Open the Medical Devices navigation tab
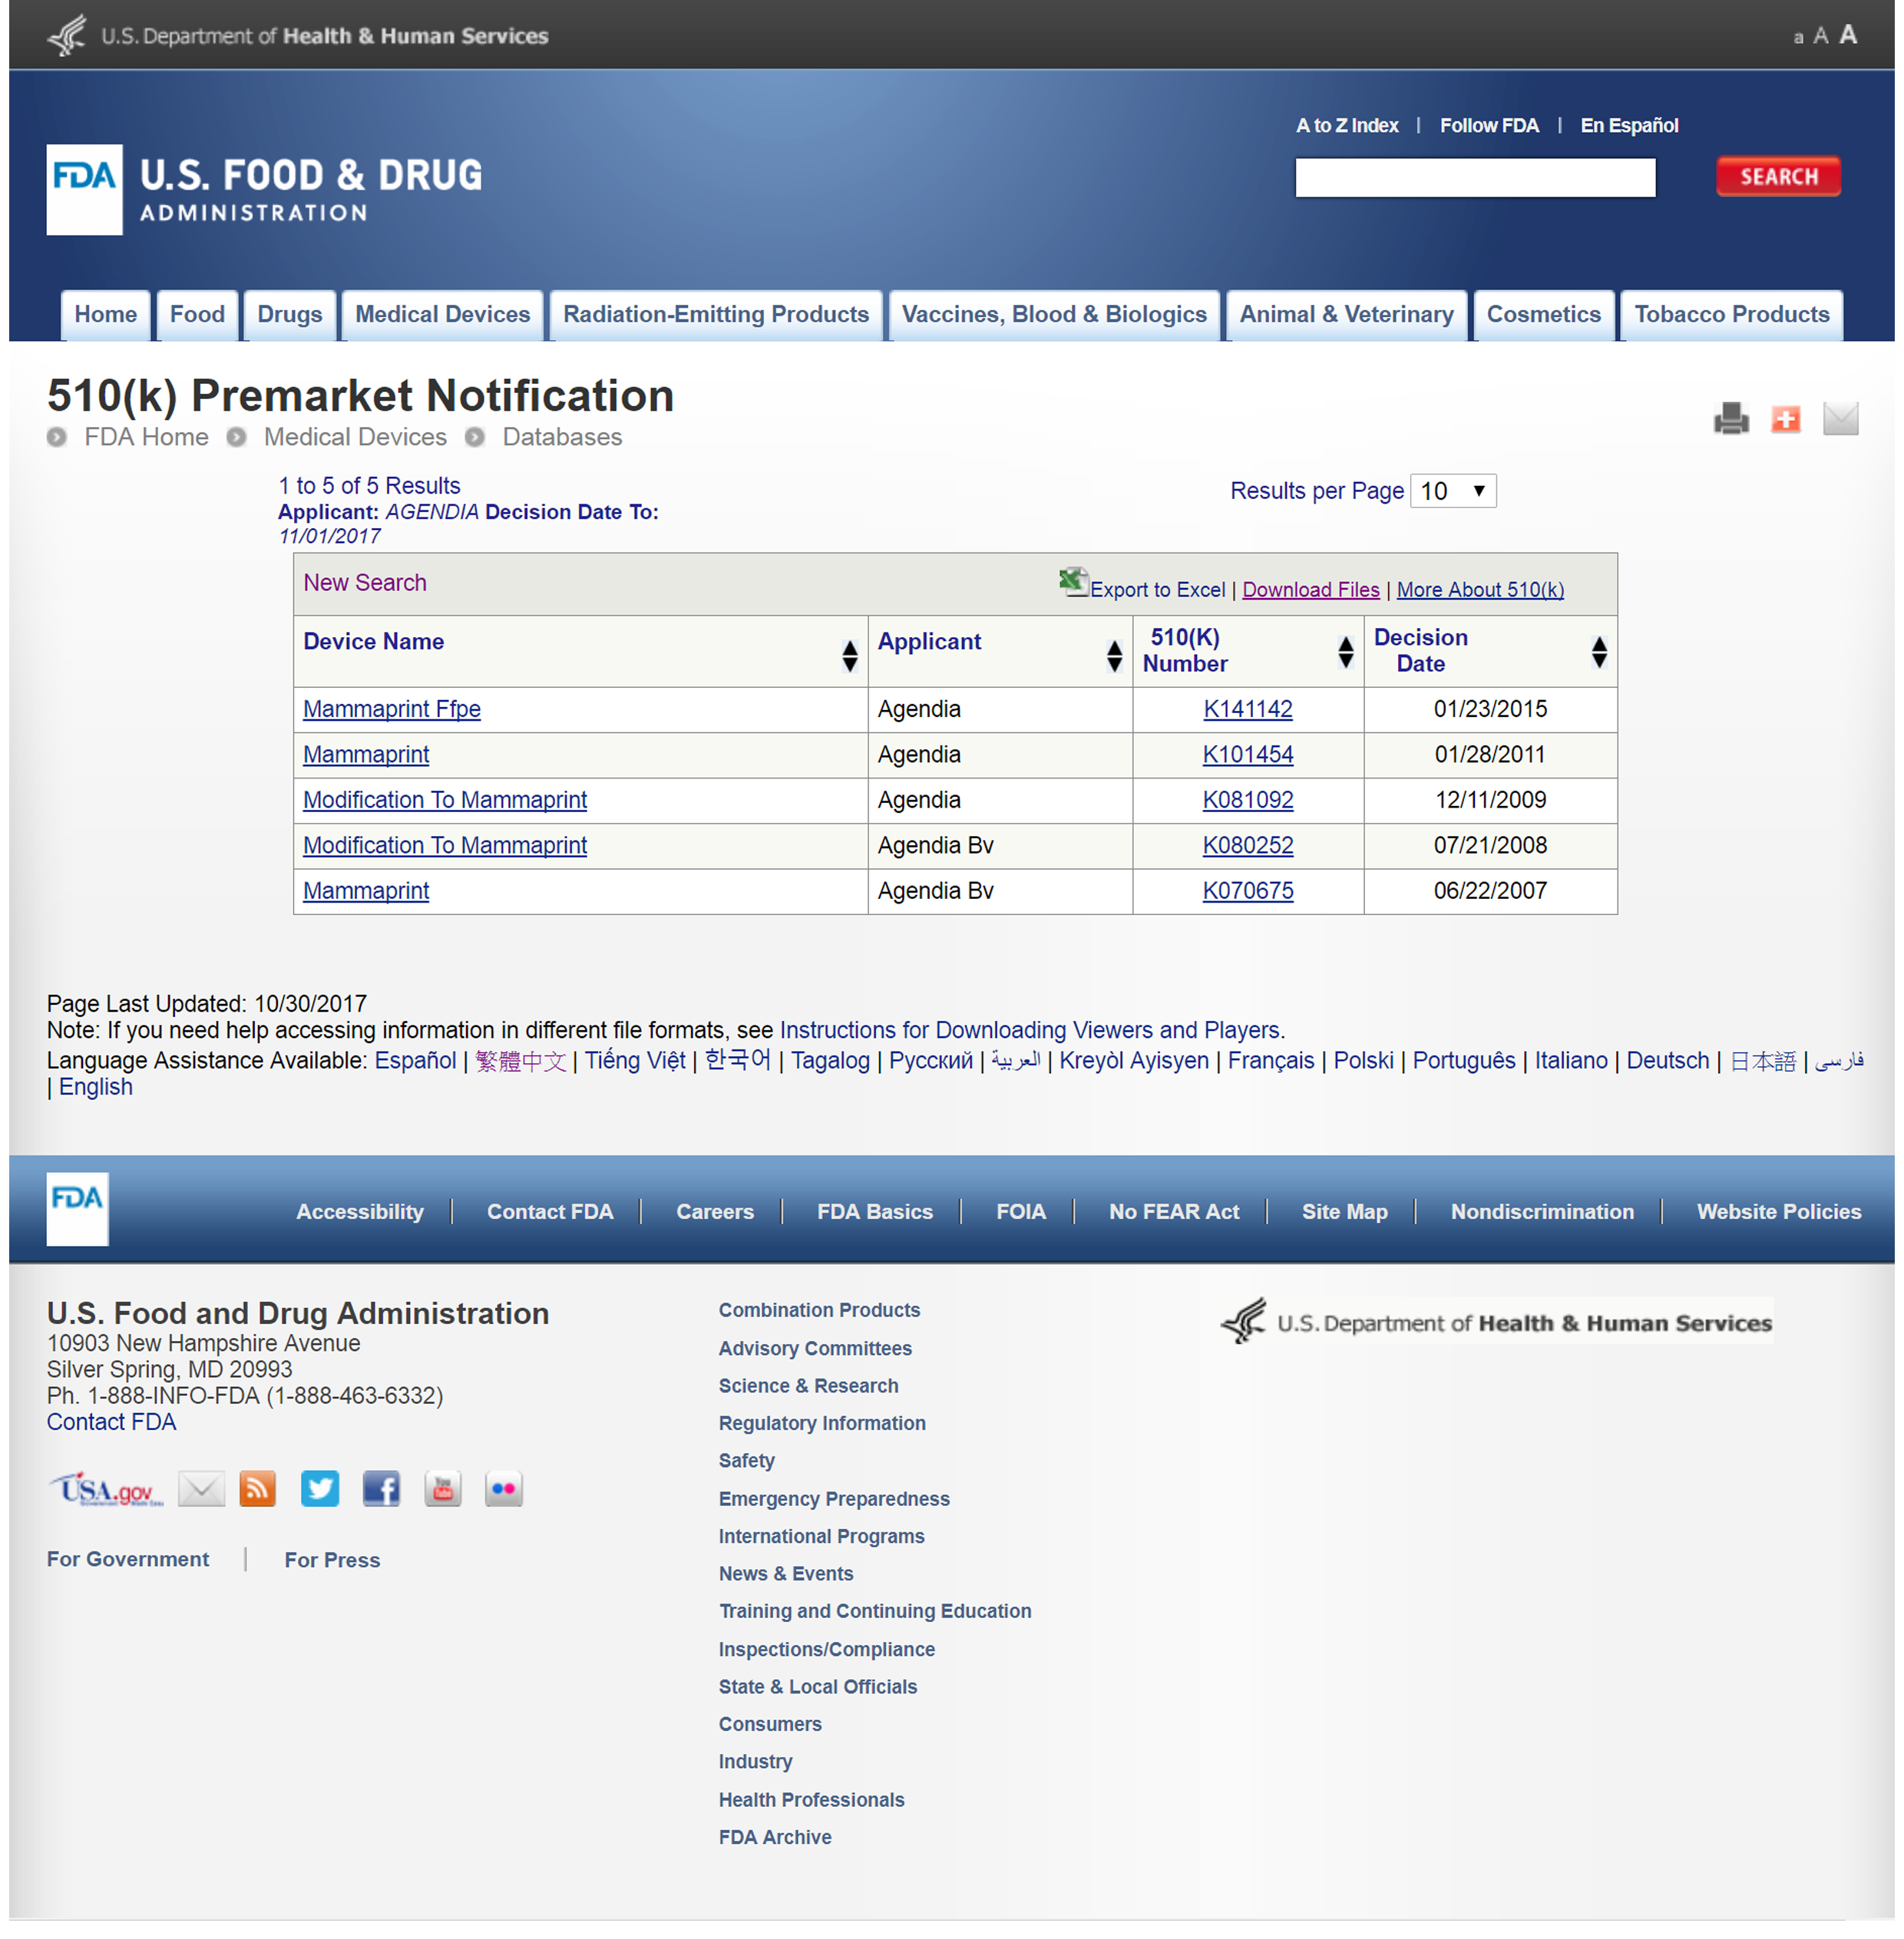This screenshot has width=1904, height=1939. pyautogui.click(x=443, y=314)
